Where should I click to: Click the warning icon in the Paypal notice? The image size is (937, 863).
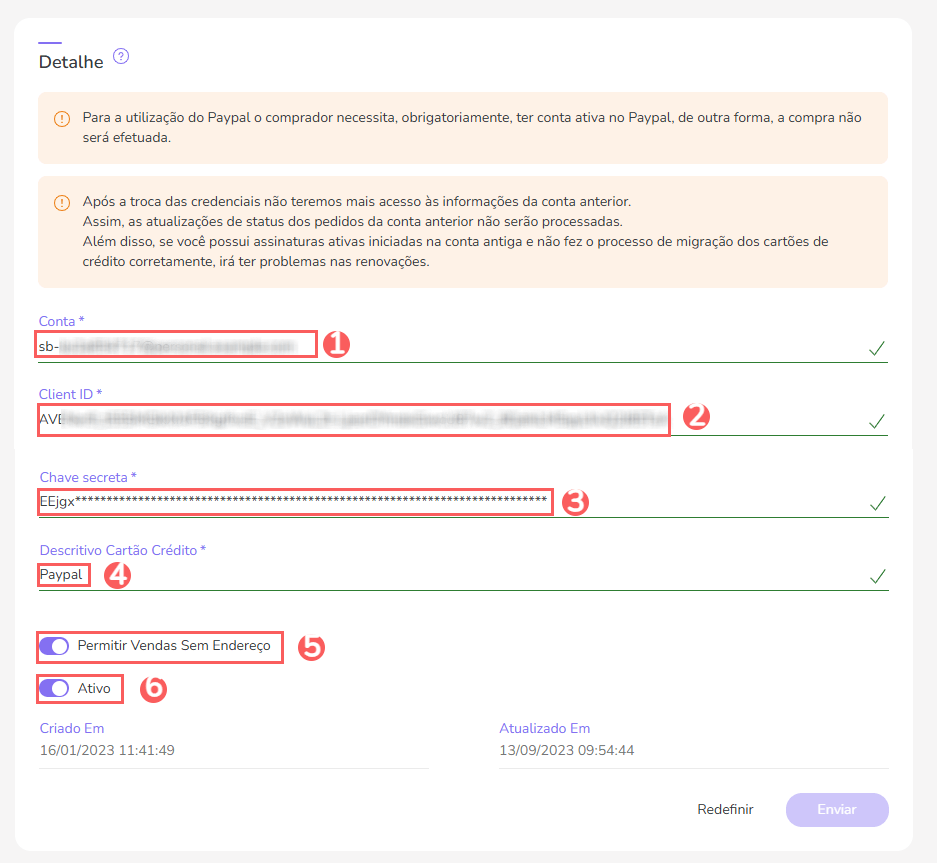click(x=61, y=119)
